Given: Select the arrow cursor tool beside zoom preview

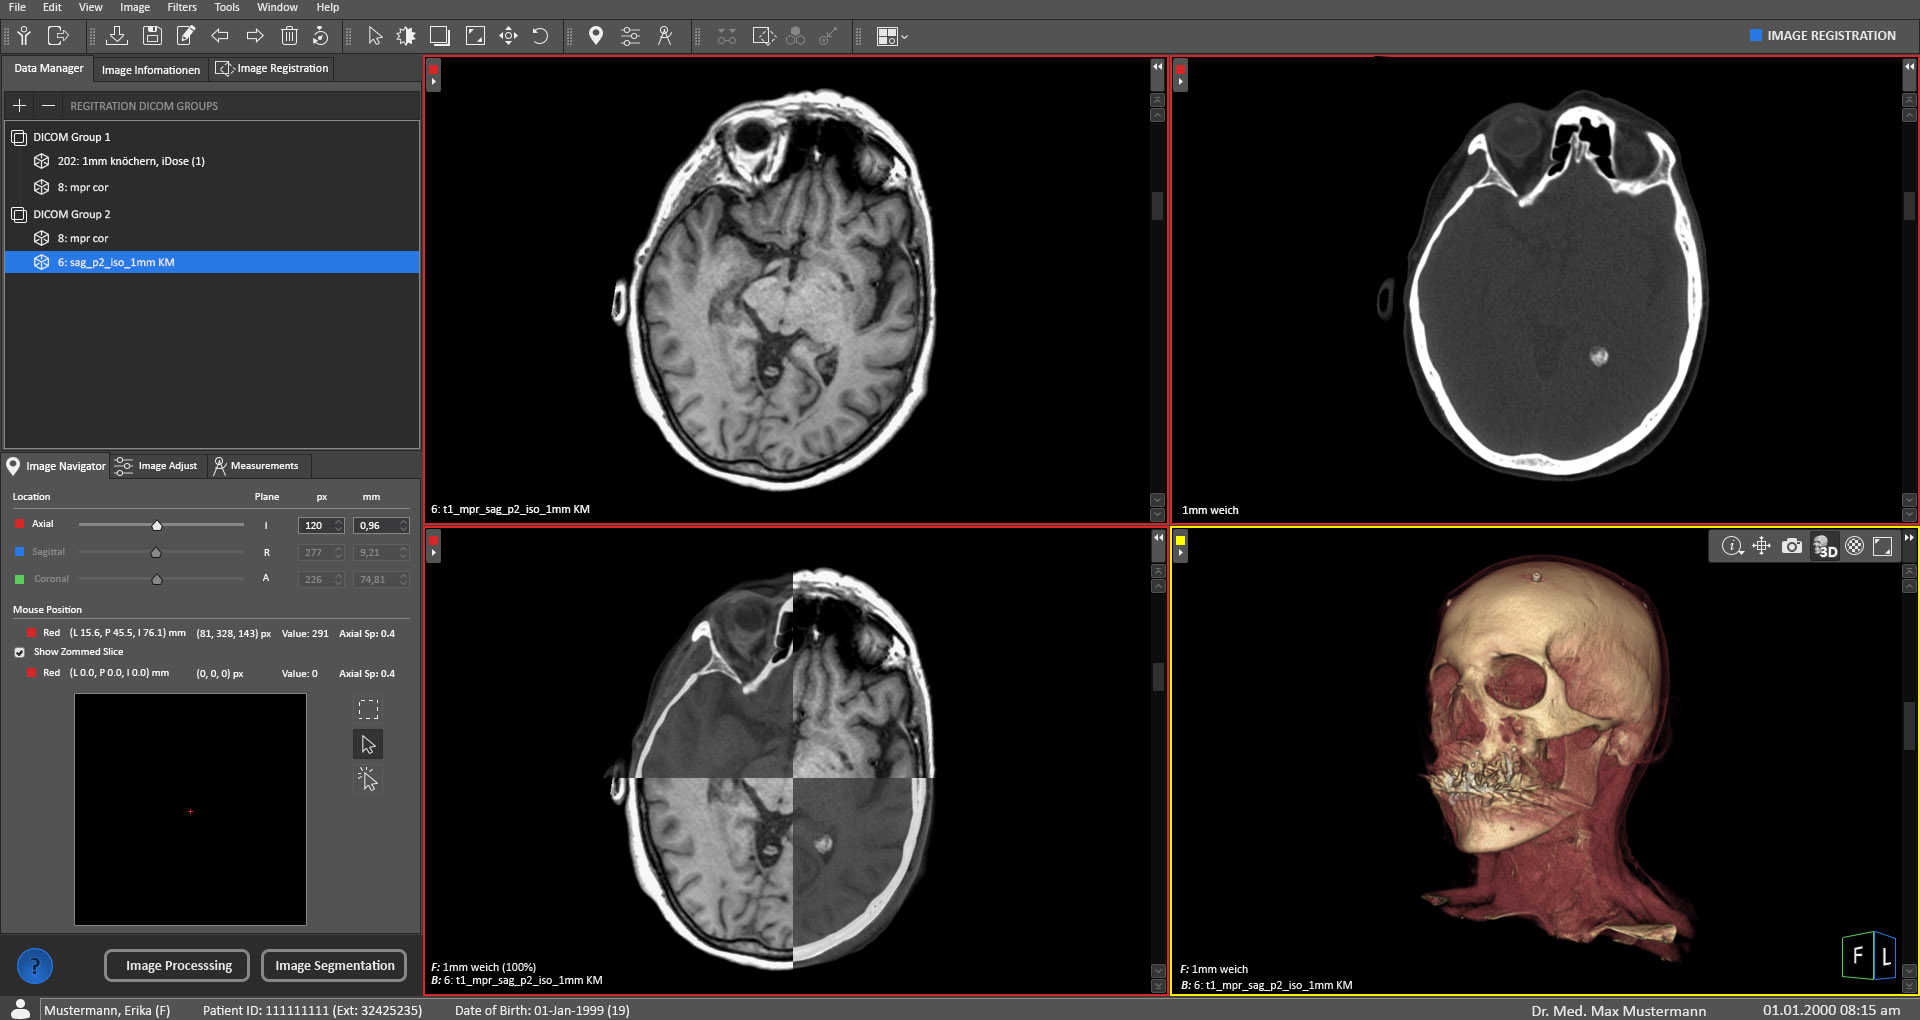Looking at the screenshot, I should click(368, 744).
